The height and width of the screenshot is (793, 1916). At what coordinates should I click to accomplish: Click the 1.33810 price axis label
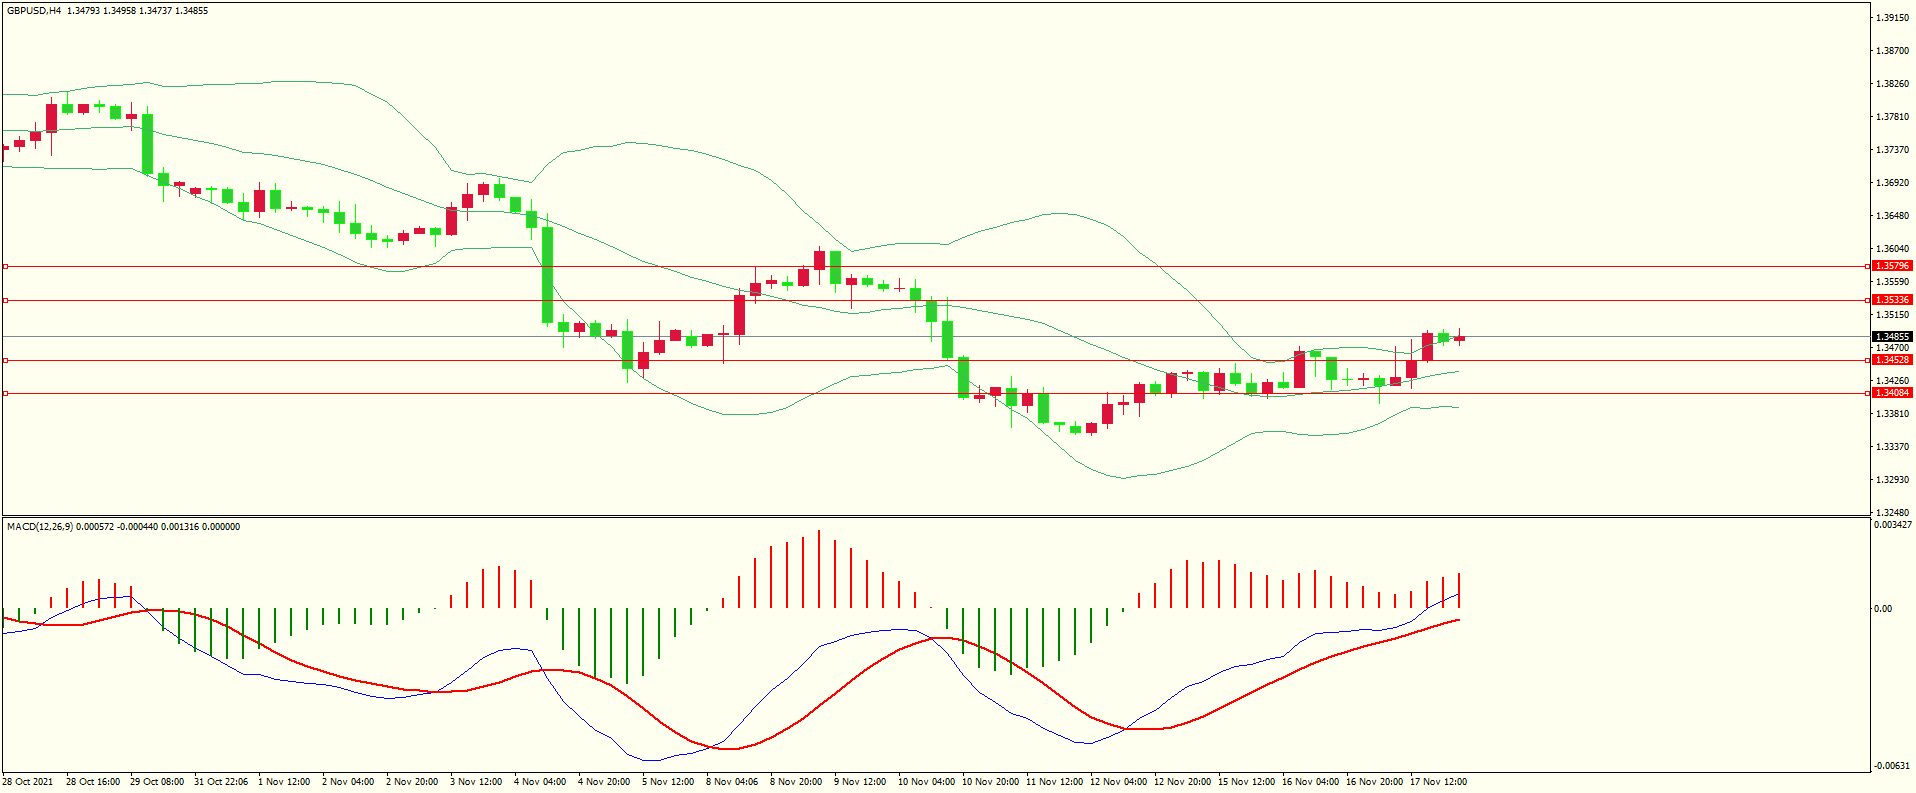(1892, 414)
